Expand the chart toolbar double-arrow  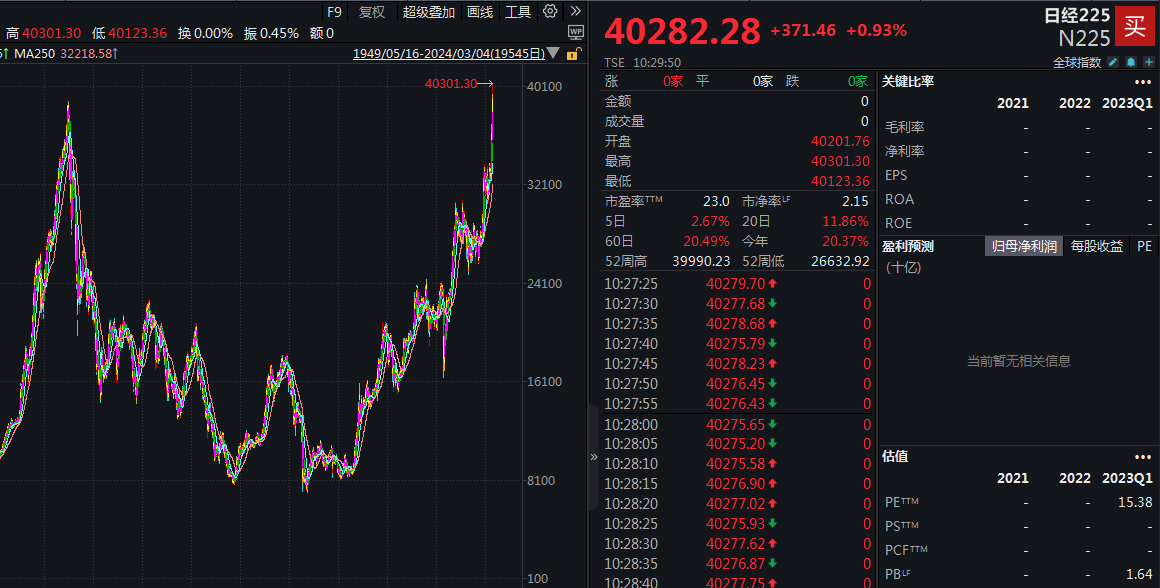576,11
